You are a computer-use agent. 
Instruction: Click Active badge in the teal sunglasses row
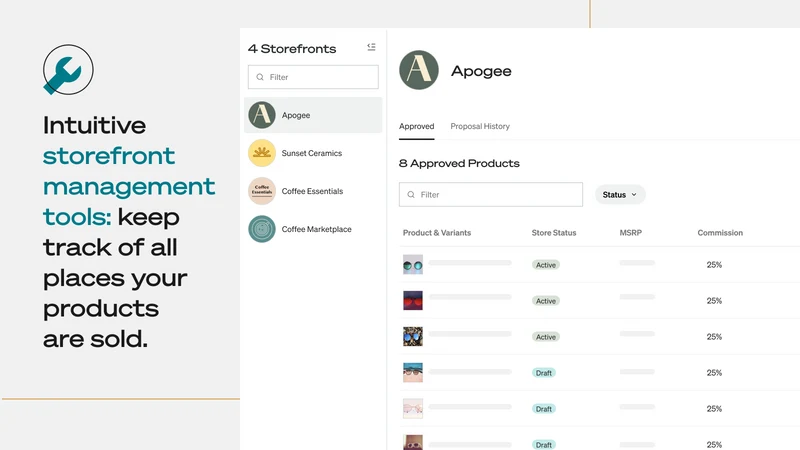[x=545, y=265]
